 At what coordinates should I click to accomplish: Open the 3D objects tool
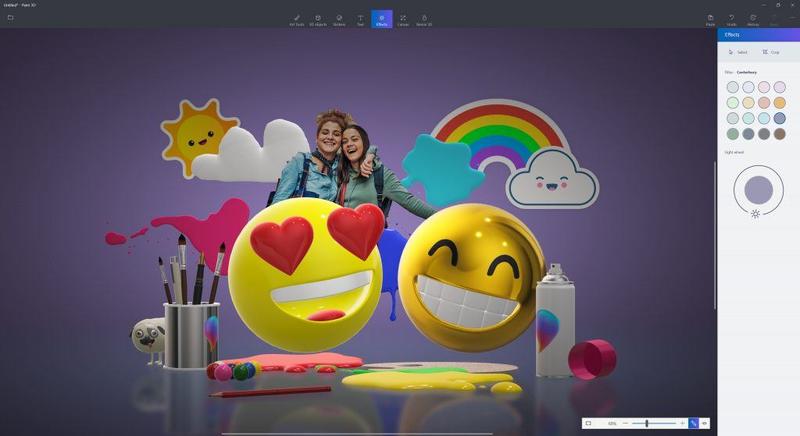point(318,19)
